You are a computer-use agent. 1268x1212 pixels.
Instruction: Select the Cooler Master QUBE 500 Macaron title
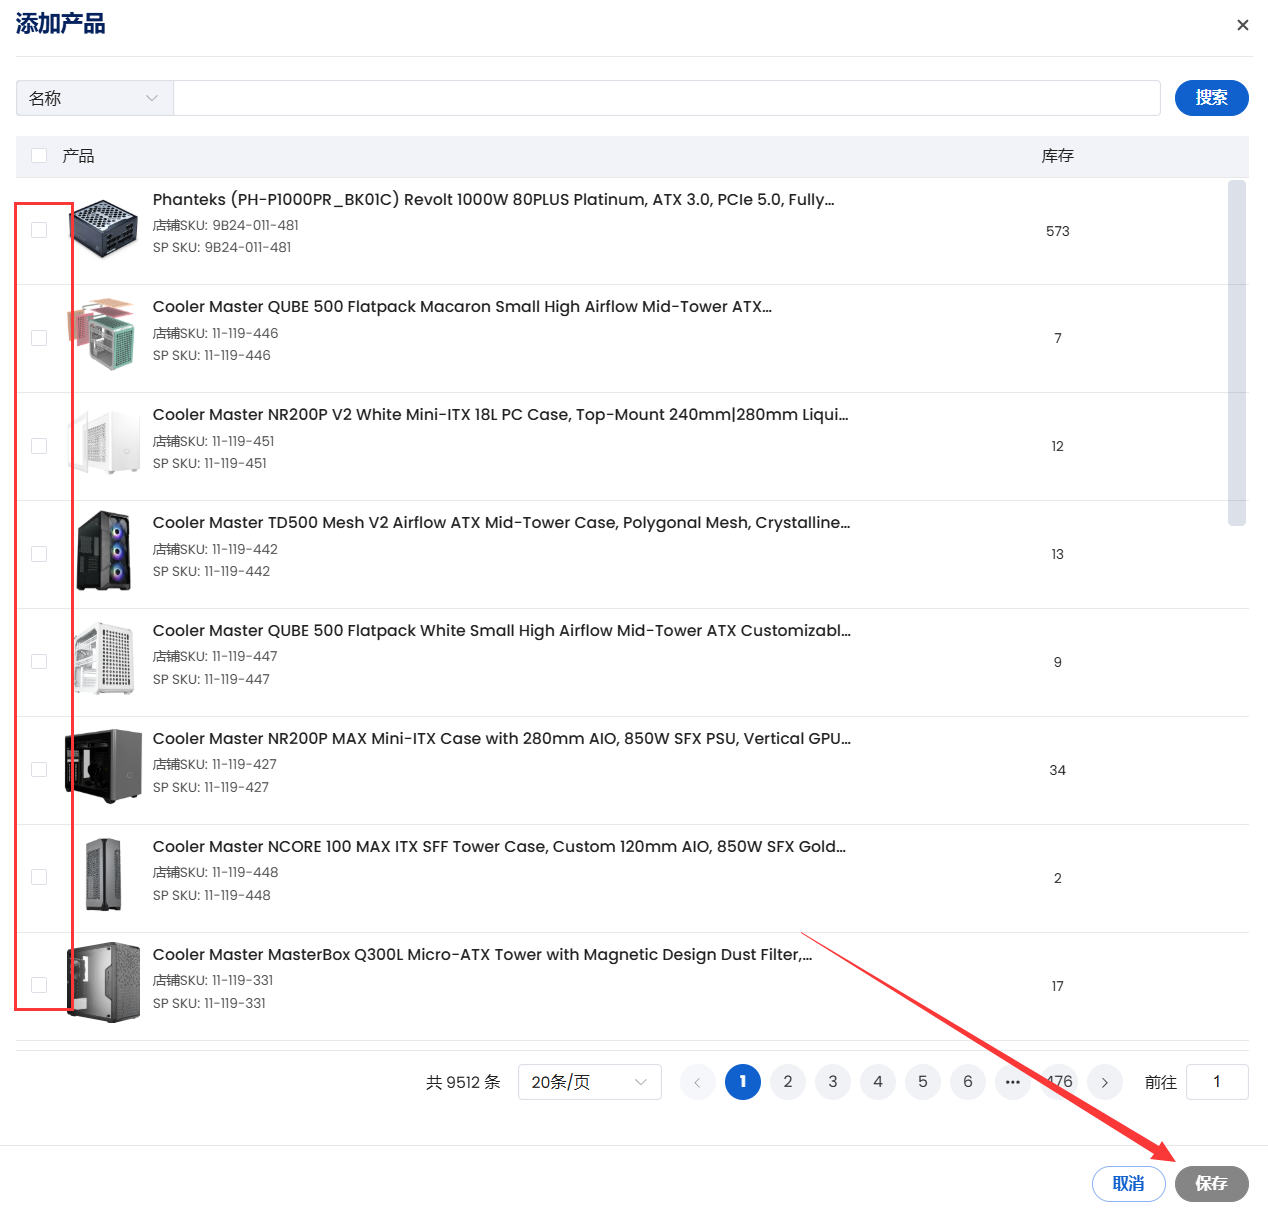point(462,306)
